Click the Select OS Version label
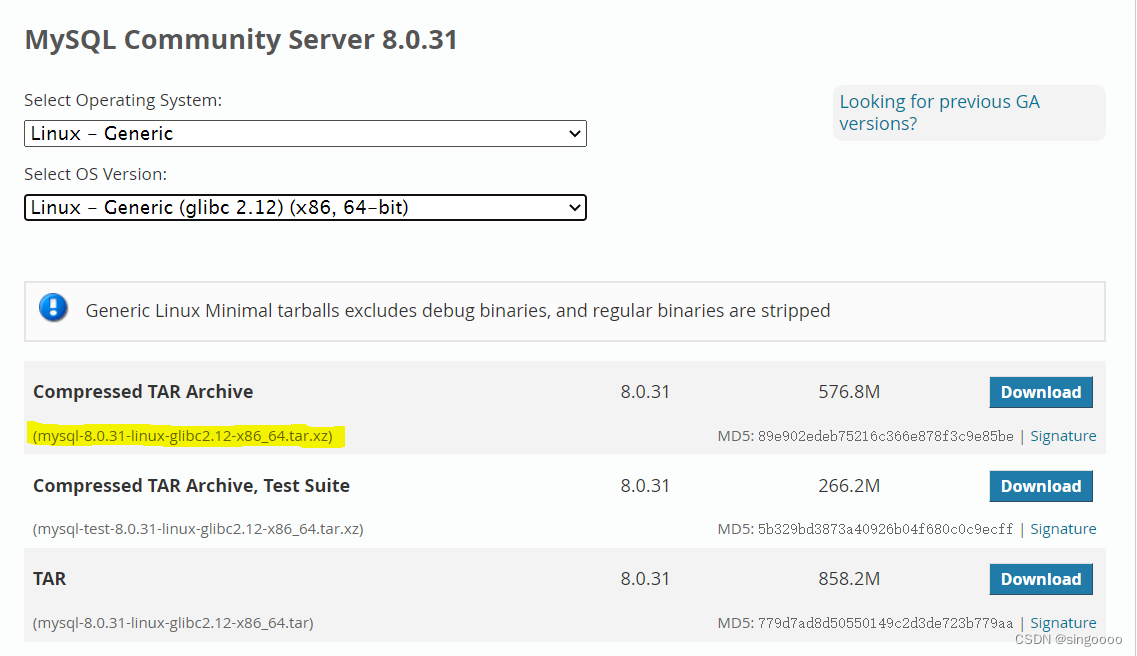Image resolution: width=1137 pixels, height=656 pixels. coord(96,174)
